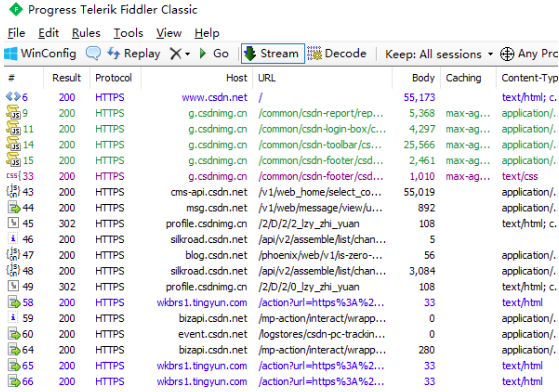The height and width of the screenshot is (392, 559).
Task: Click URL /common/csdn-toolbar/cs…
Action: coord(320,145)
